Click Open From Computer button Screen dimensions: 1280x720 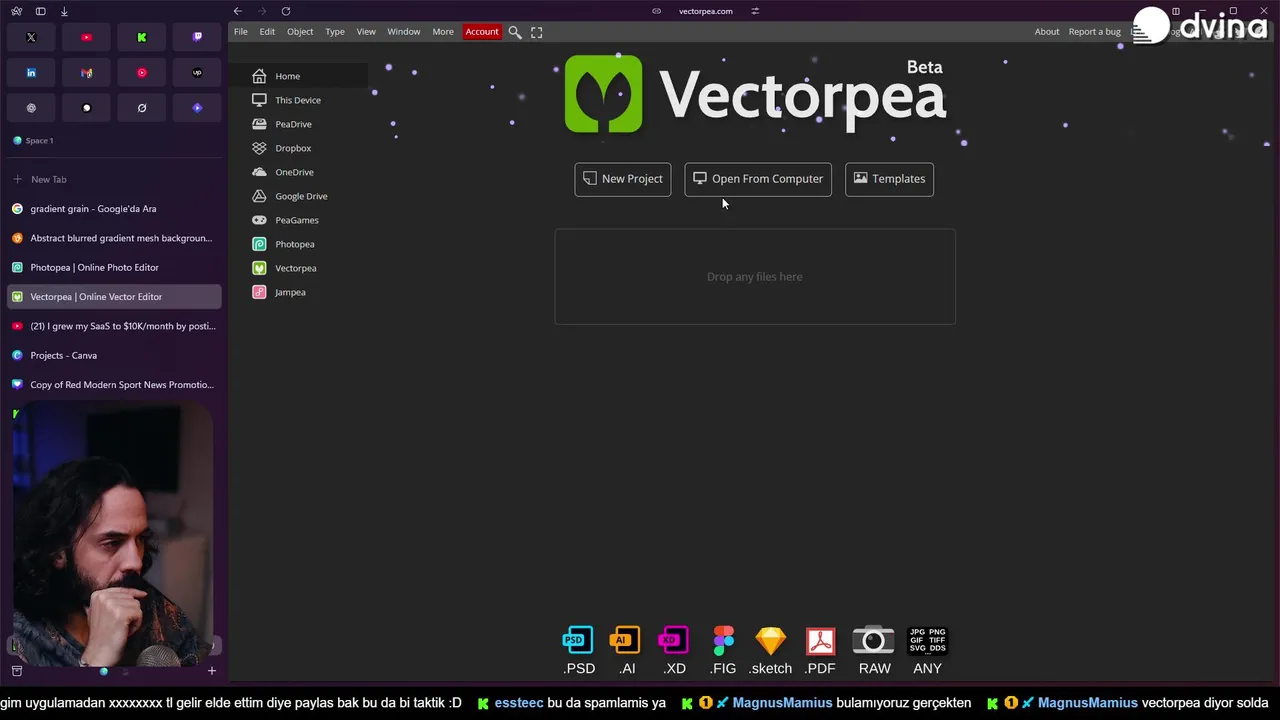[x=758, y=179]
